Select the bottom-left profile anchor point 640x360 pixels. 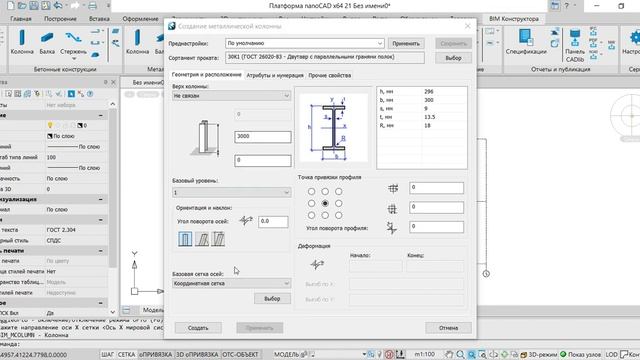(311, 215)
